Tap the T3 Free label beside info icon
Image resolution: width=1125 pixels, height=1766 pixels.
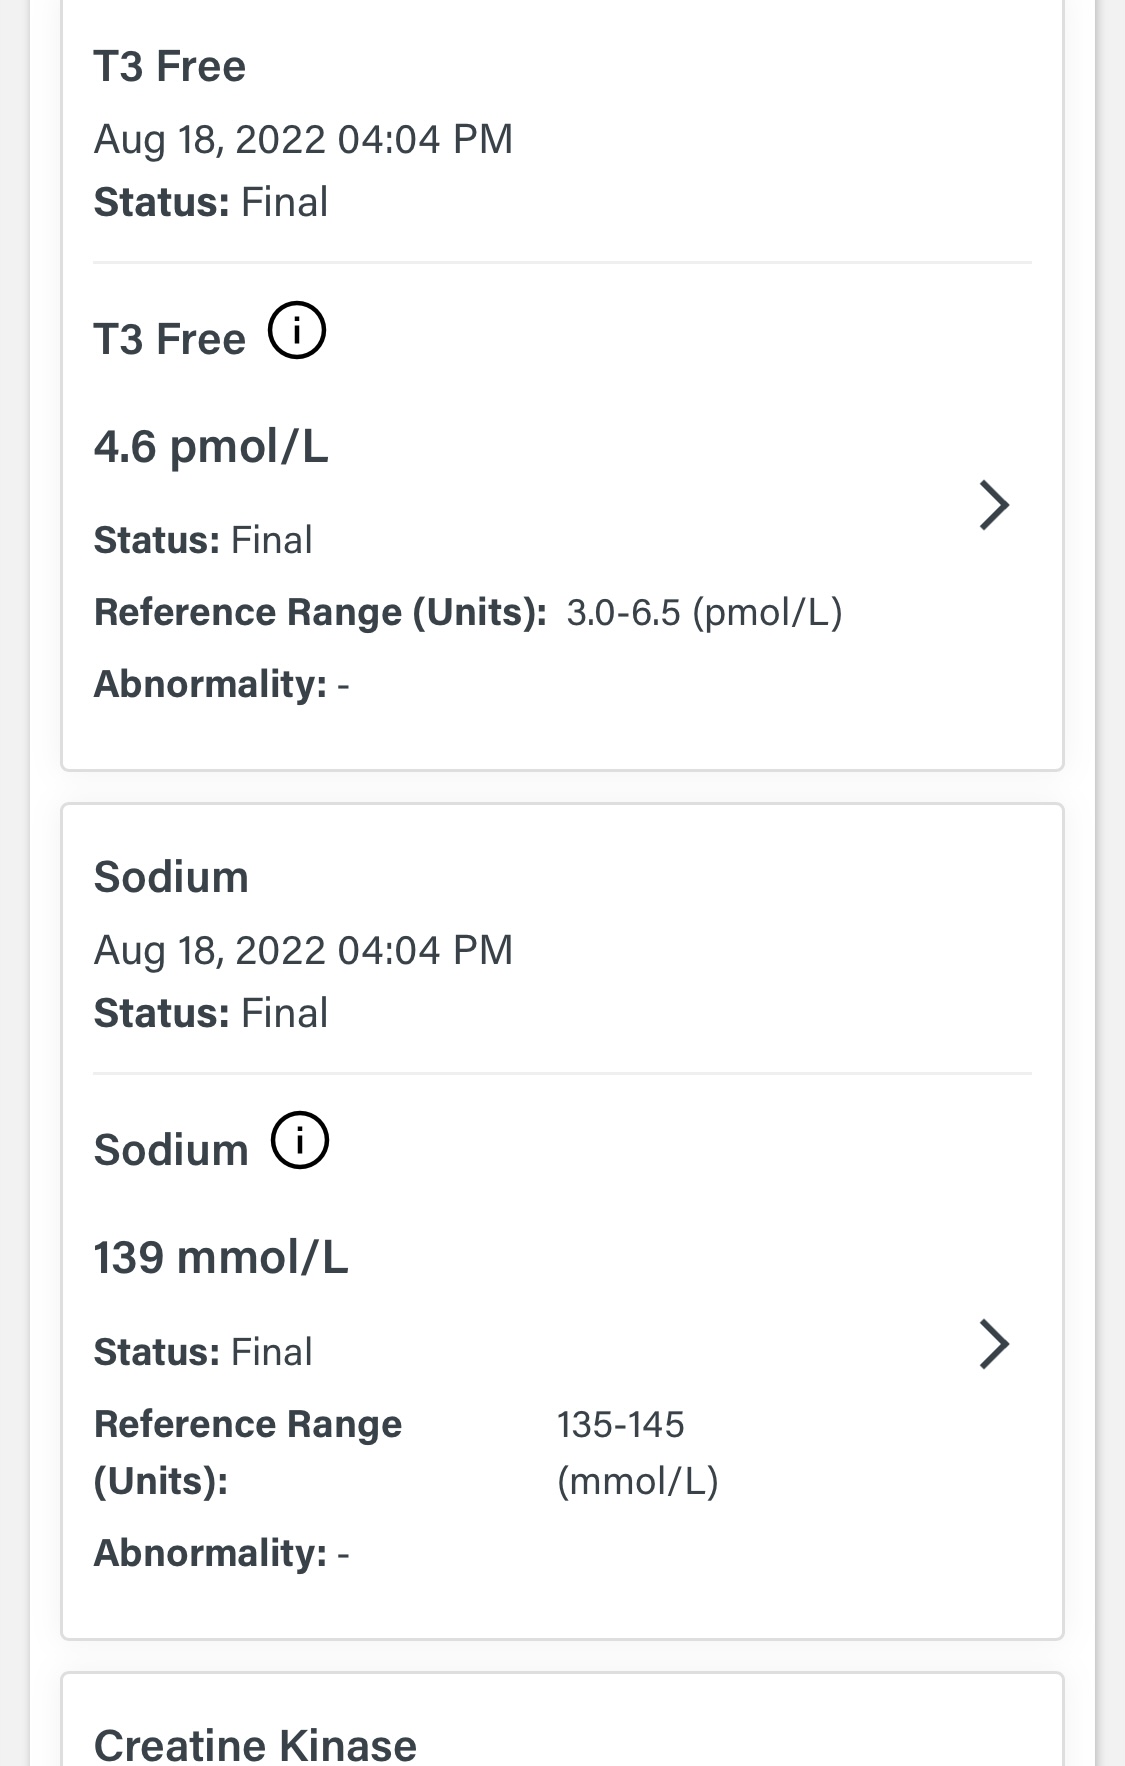(170, 339)
